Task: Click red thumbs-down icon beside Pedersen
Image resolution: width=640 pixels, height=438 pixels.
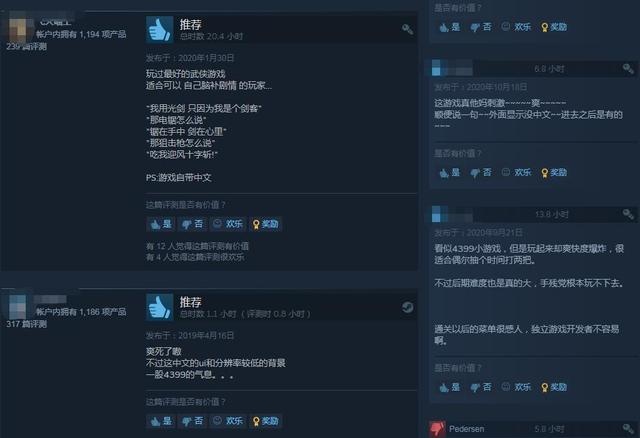Action: (x=437, y=429)
